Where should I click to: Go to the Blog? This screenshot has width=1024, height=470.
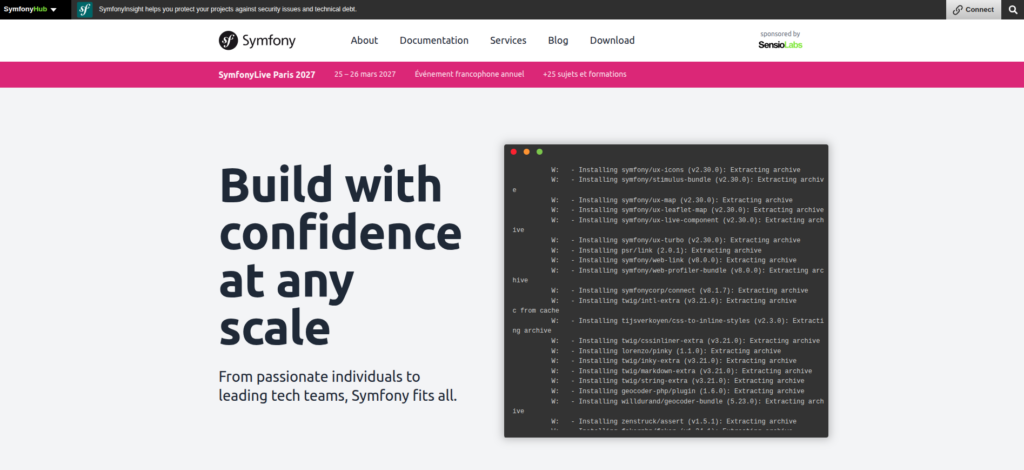point(558,40)
